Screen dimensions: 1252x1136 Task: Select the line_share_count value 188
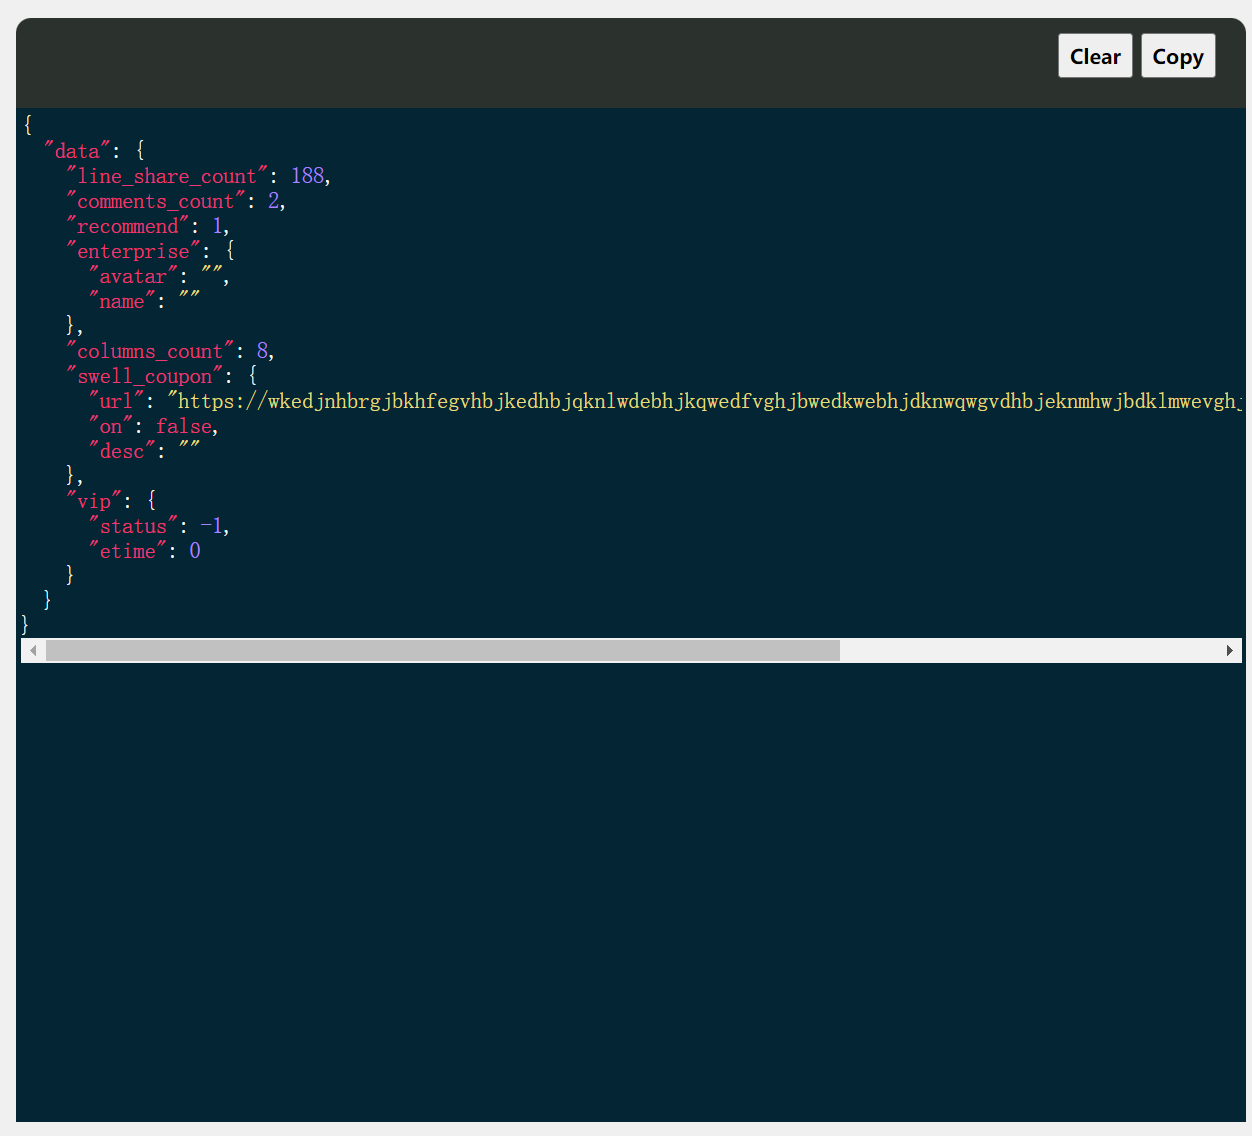306,175
